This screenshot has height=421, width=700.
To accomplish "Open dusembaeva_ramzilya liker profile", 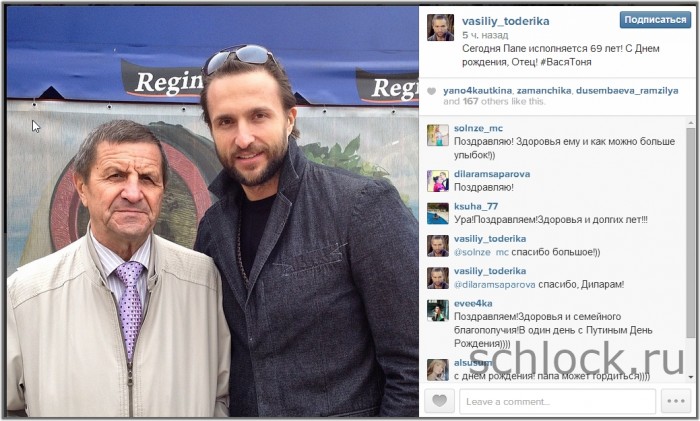I will pyautogui.click(x=627, y=91).
